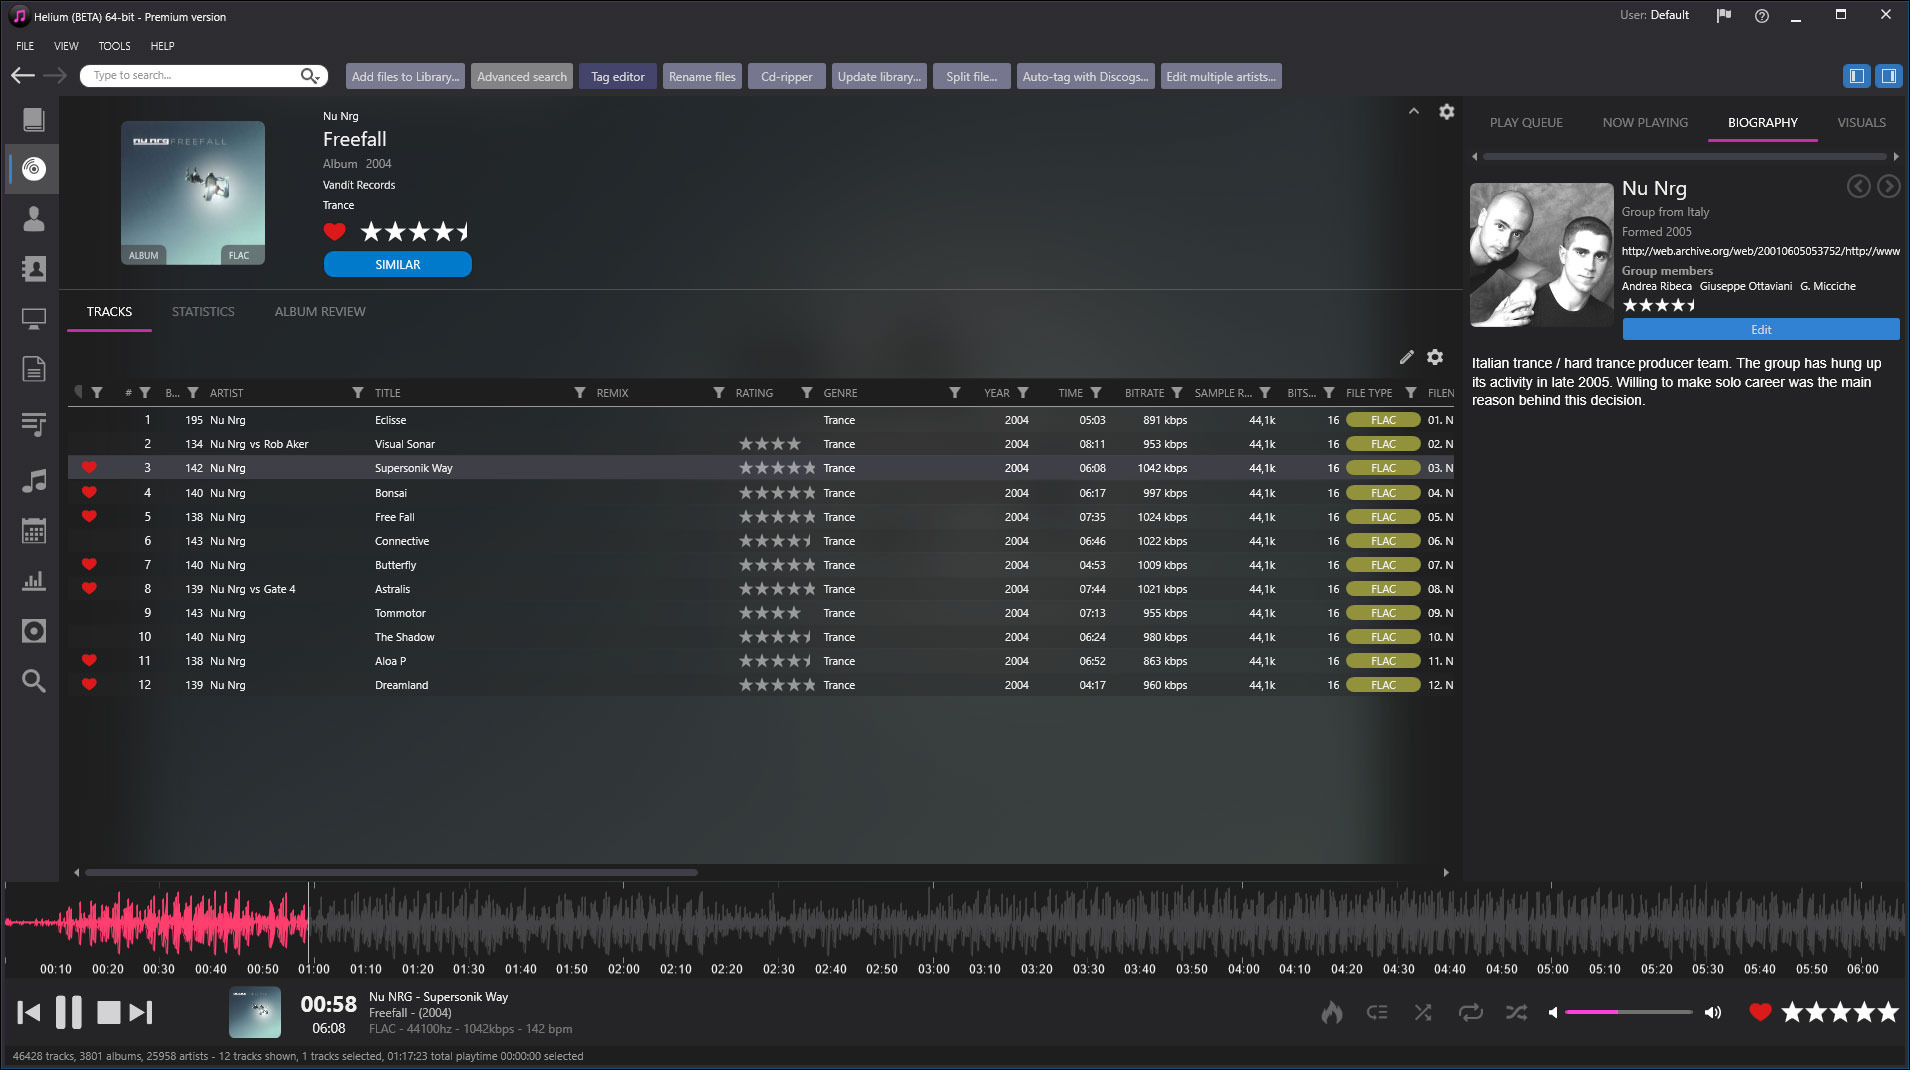Open the REMIX column filter

pos(718,393)
